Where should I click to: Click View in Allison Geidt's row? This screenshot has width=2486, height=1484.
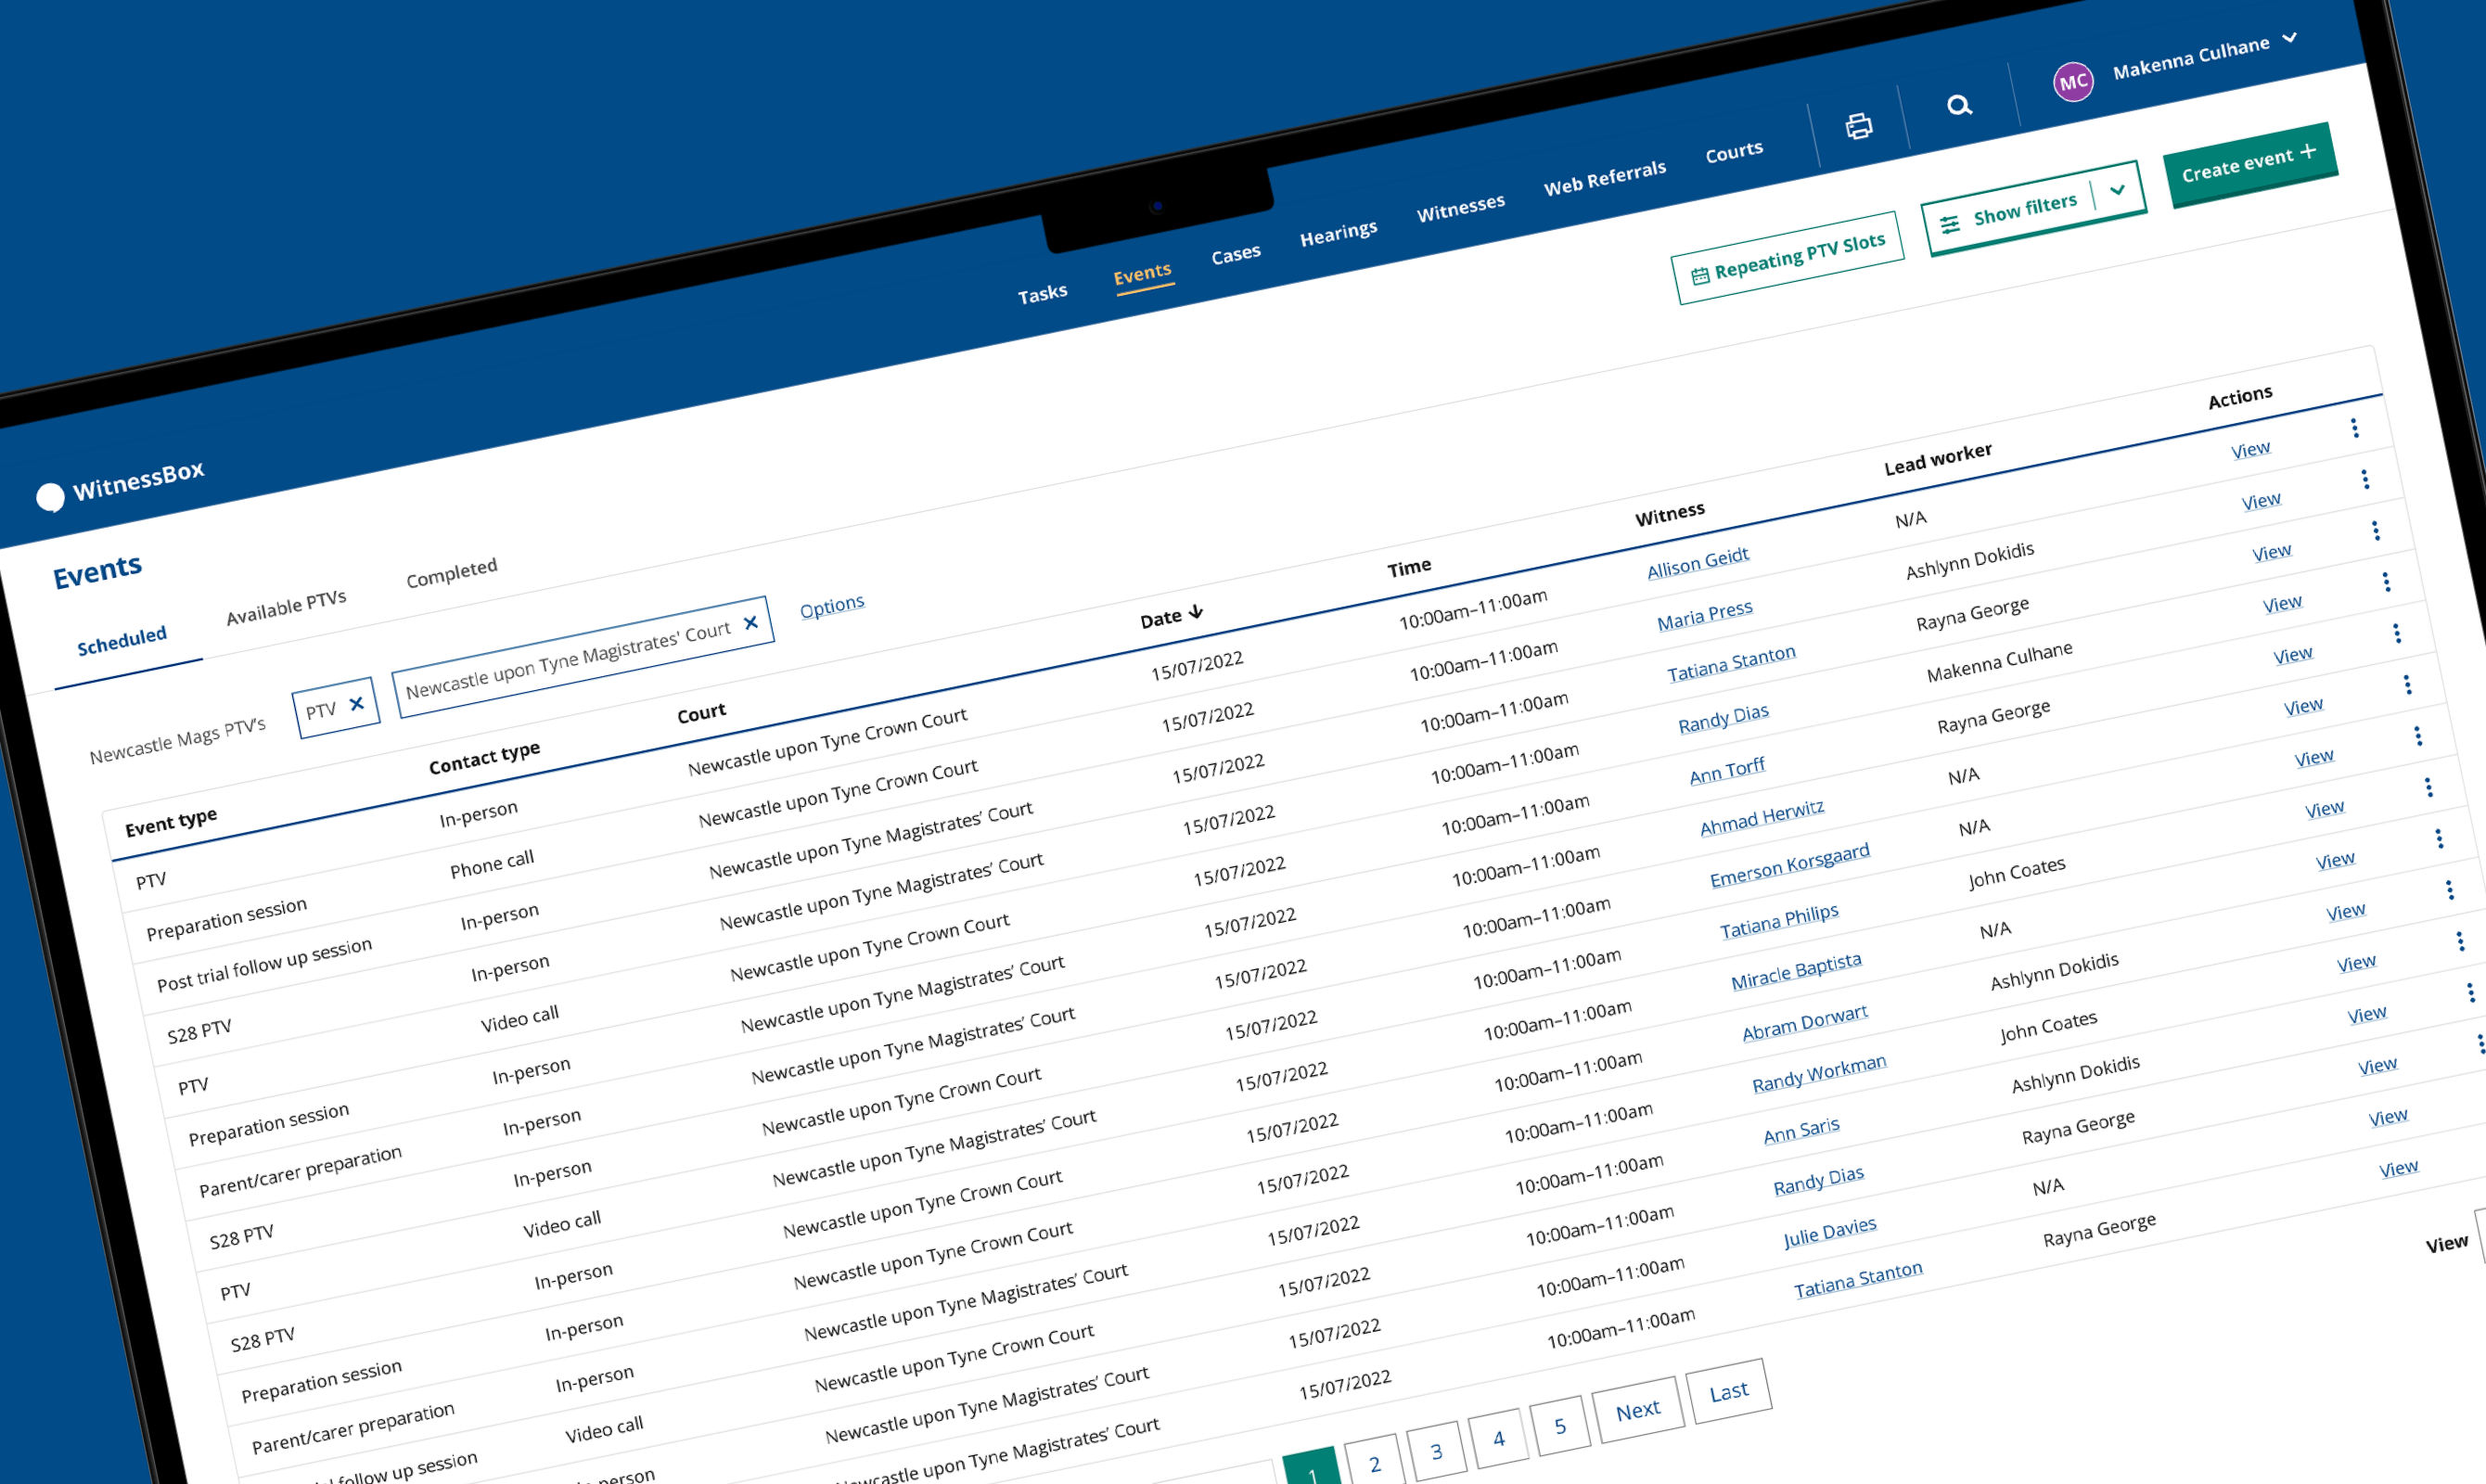(x=2250, y=450)
